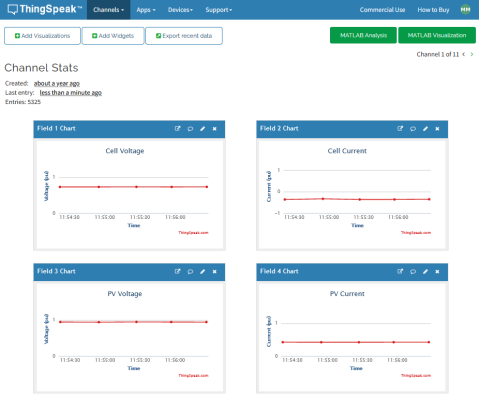Image resolution: width=479 pixels, height=396 pixels.
Task: Click the 'Entries: 5325' text
Action: (x=23, y=102)
